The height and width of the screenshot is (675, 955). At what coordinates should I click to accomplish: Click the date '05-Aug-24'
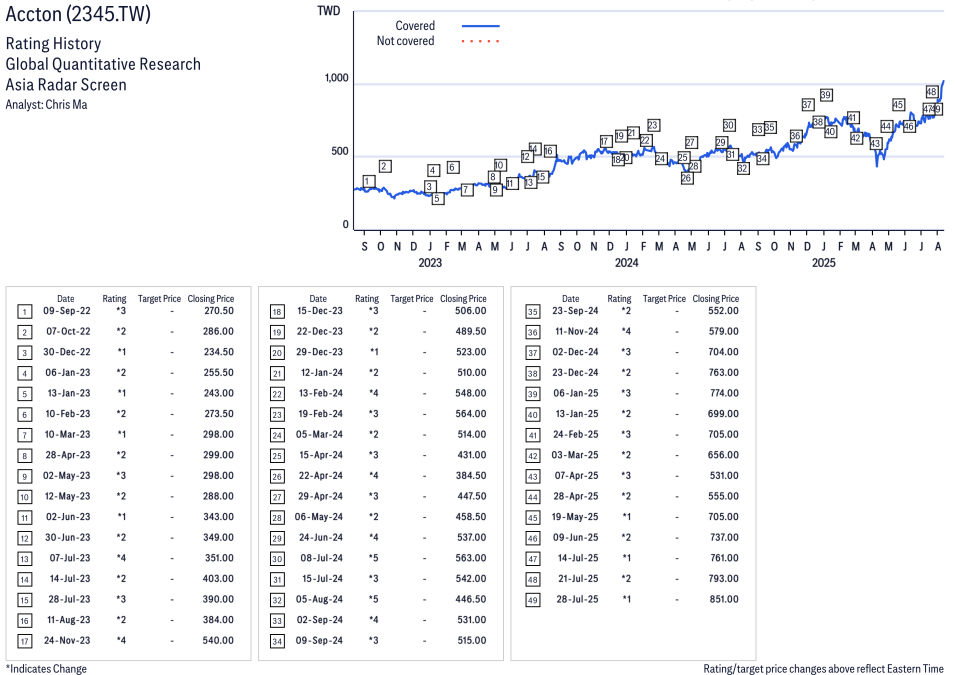[x=319, y=599]
